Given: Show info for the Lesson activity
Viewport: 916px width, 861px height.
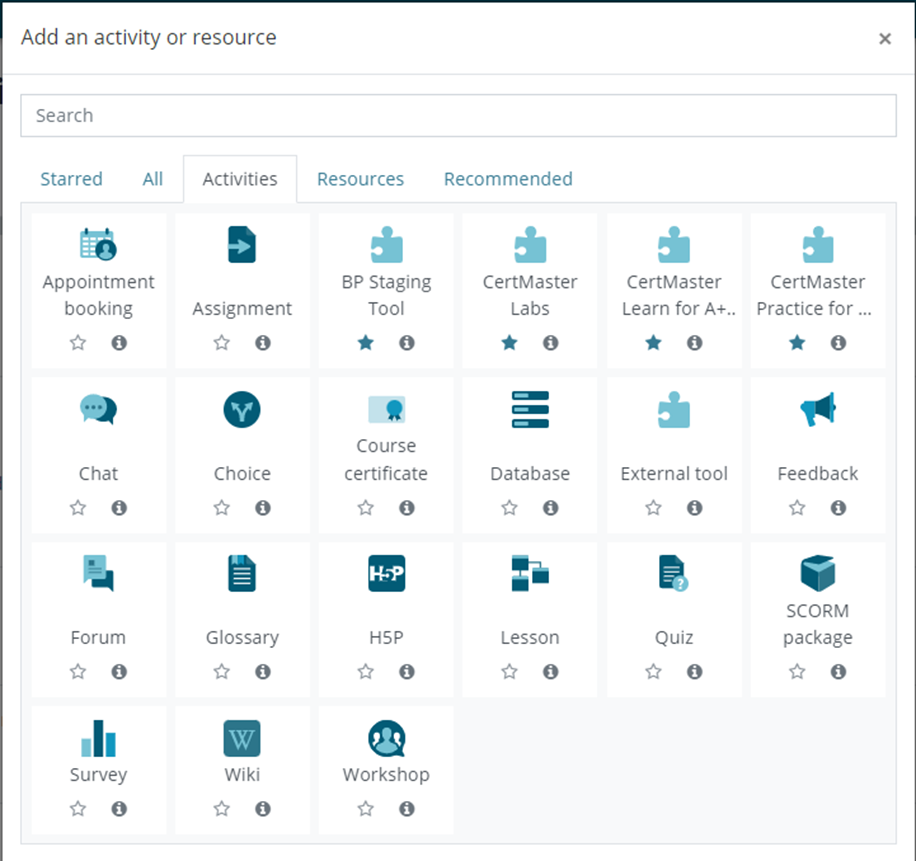Looking at the screenshot, I should point(550,672).
